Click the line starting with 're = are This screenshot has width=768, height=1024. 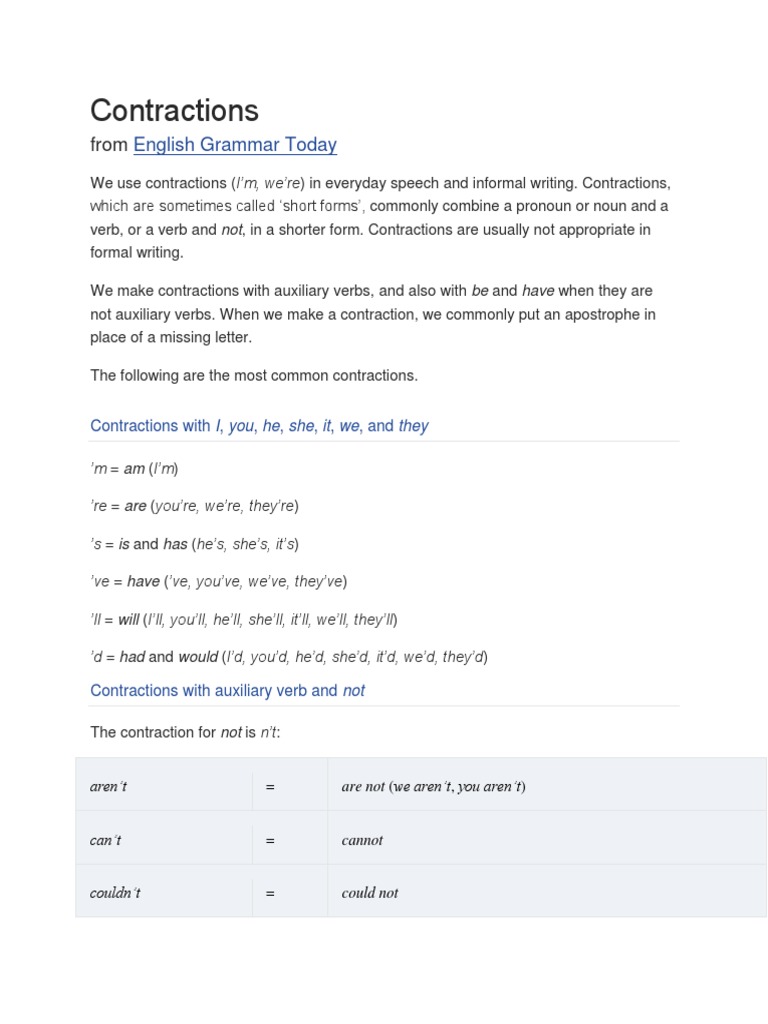pyautogui.click(x=194, y=506)
